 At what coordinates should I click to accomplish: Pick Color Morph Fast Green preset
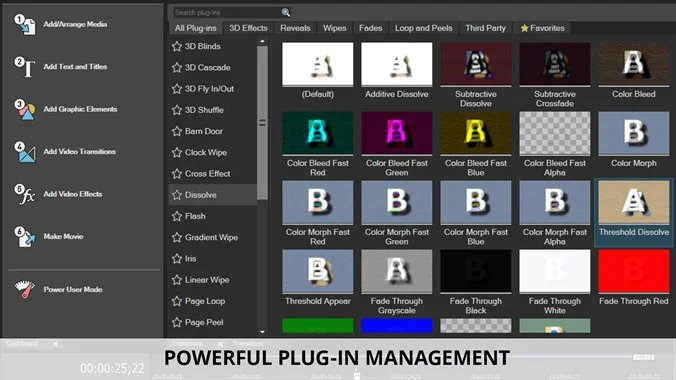pyautogui.click(x=397, y=202)
